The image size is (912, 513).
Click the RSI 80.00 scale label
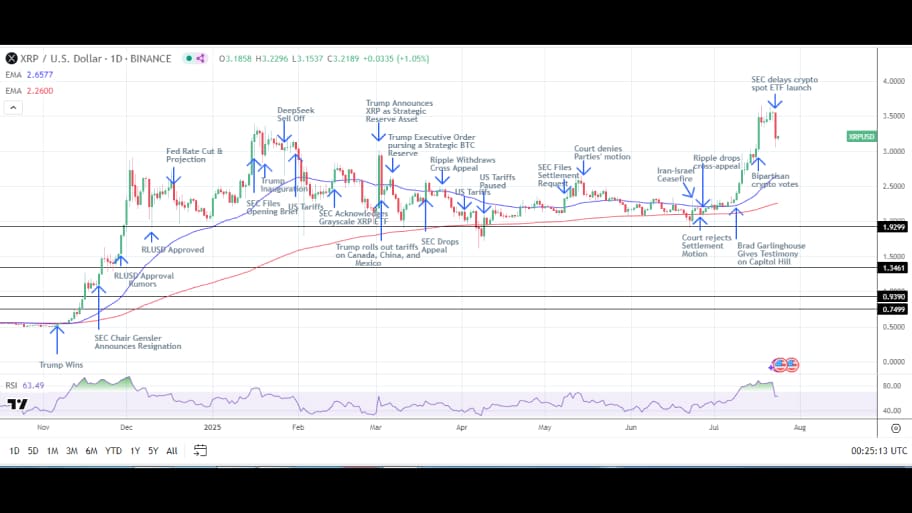(892, 386)
